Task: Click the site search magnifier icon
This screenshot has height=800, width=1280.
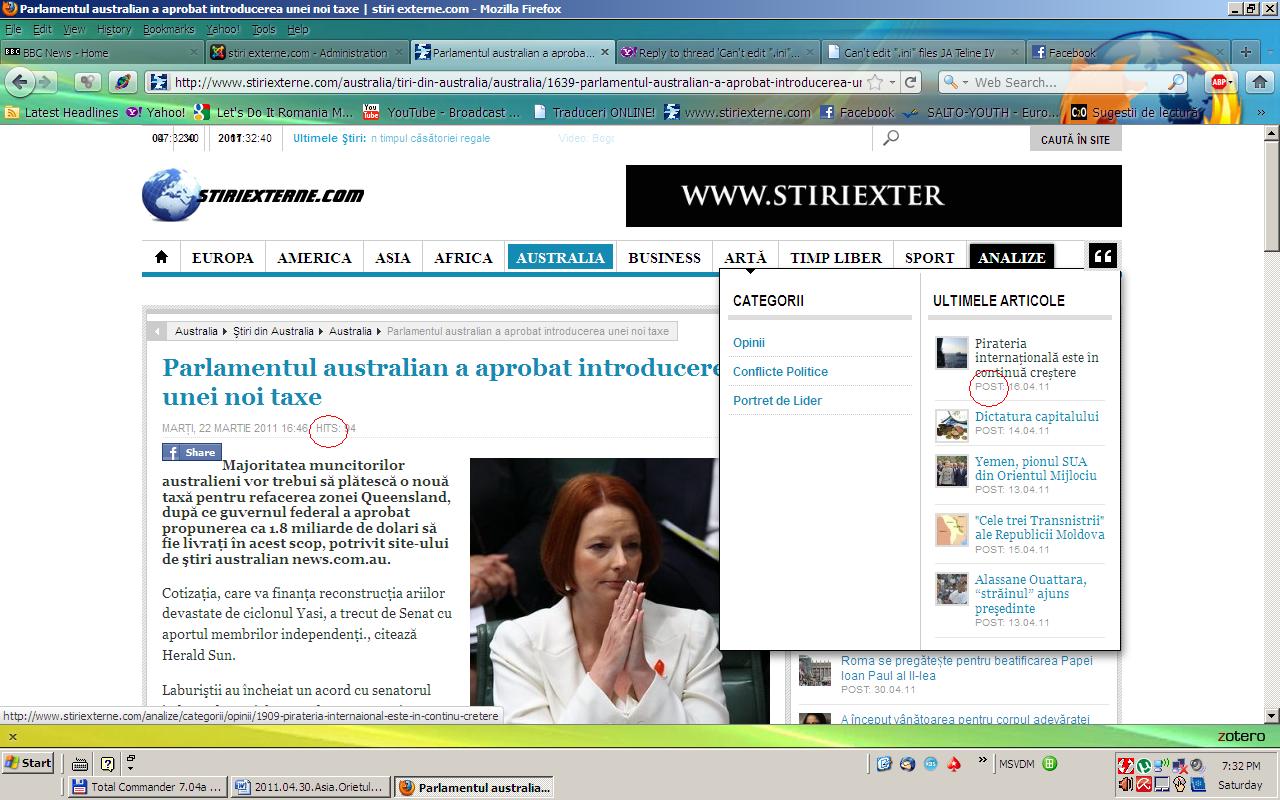Action: 891,138
